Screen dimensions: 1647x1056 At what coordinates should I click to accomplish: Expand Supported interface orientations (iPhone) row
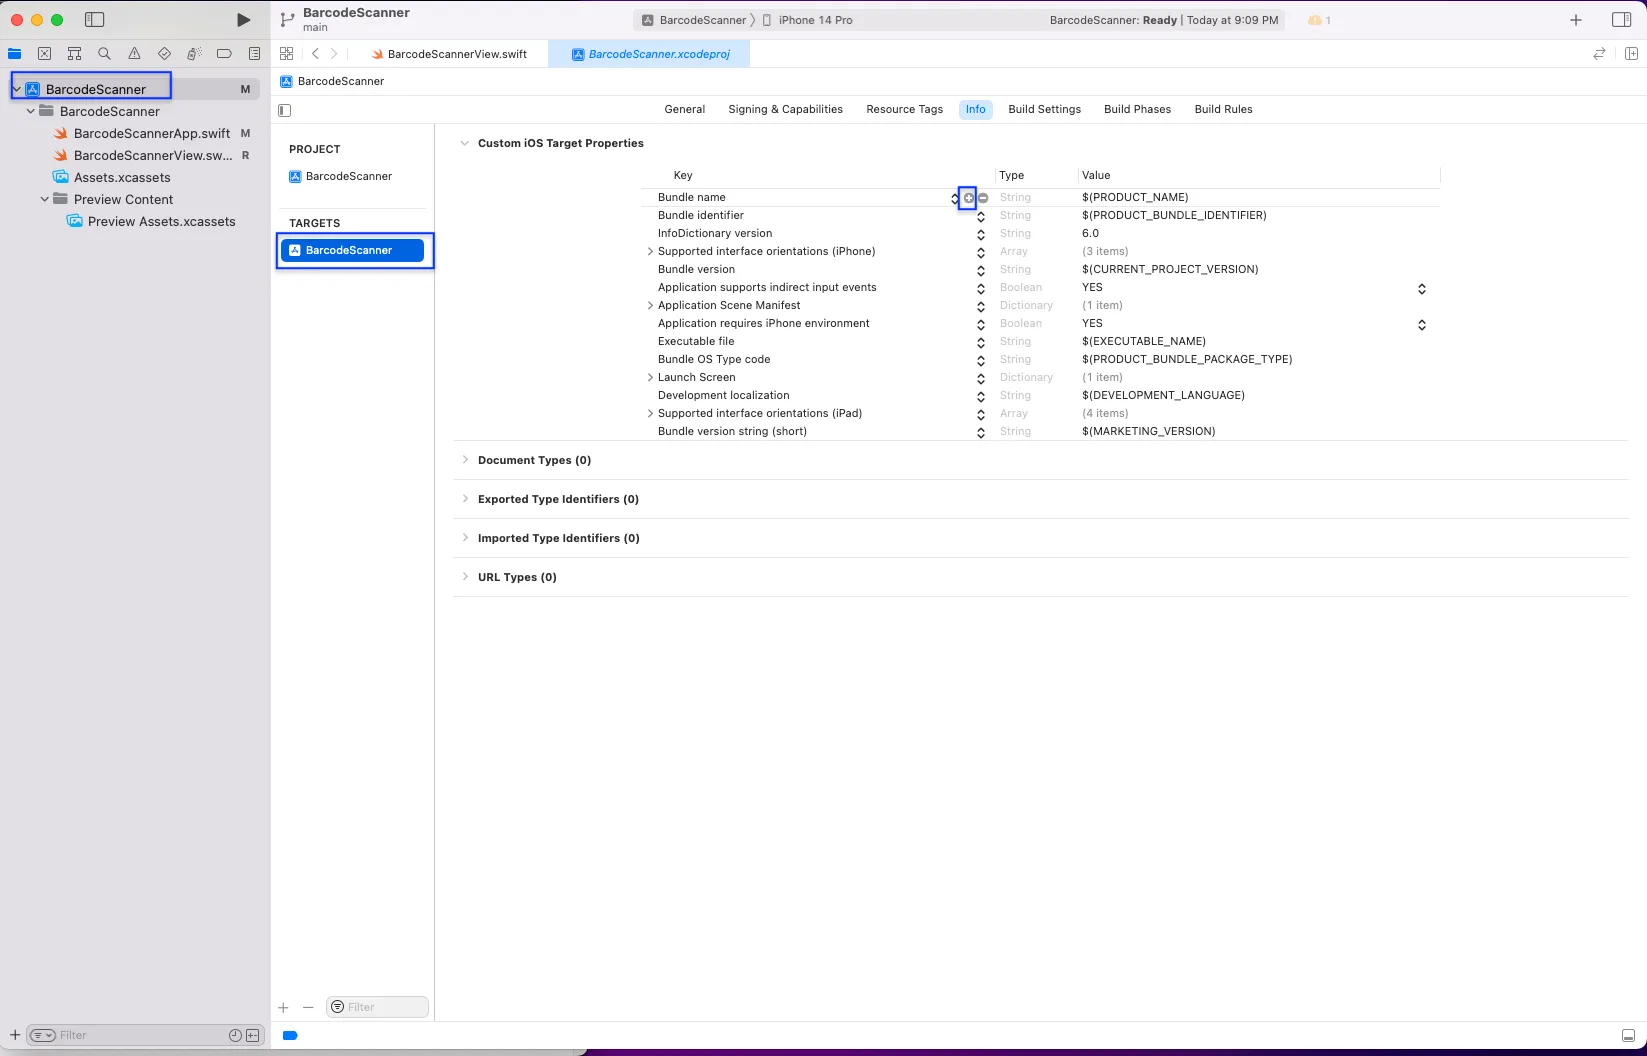[650, 252]
